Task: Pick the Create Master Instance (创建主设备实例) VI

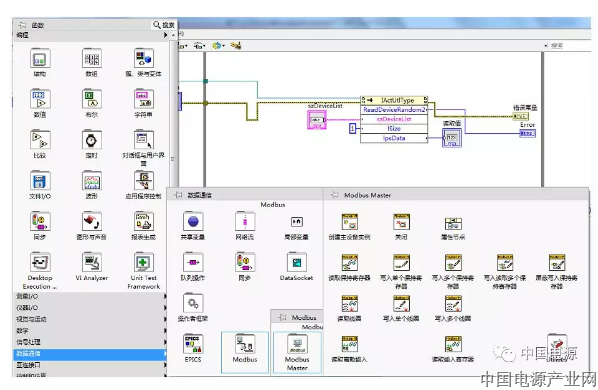Action: coord(349,222)
